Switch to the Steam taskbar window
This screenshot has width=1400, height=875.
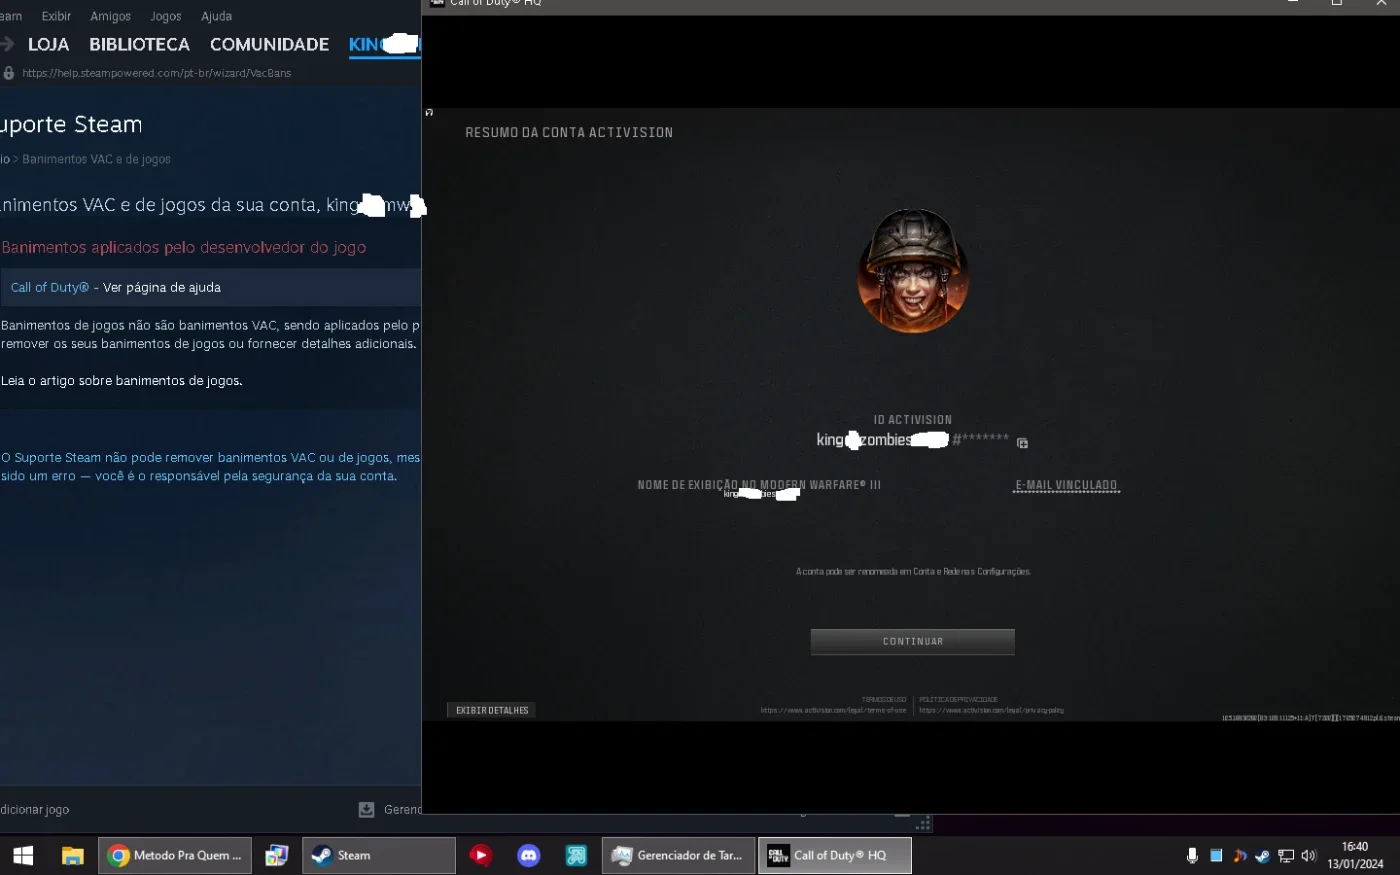click(x=379, y=855)
